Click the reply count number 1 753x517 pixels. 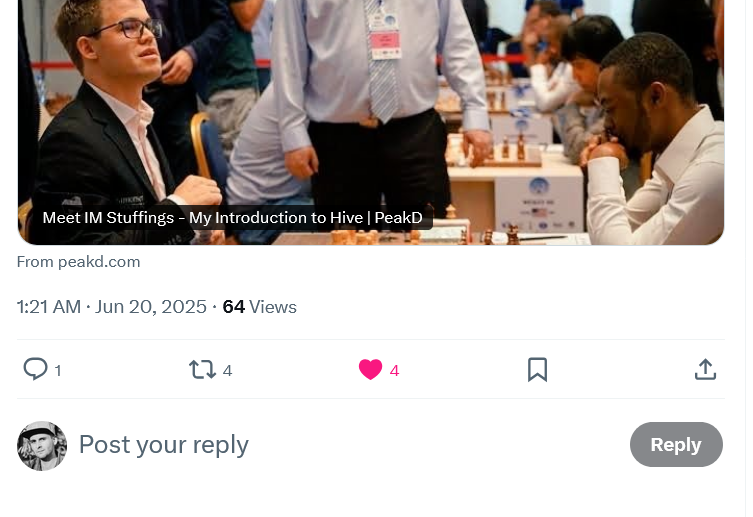pyautogui.click(x=58, y=371)
